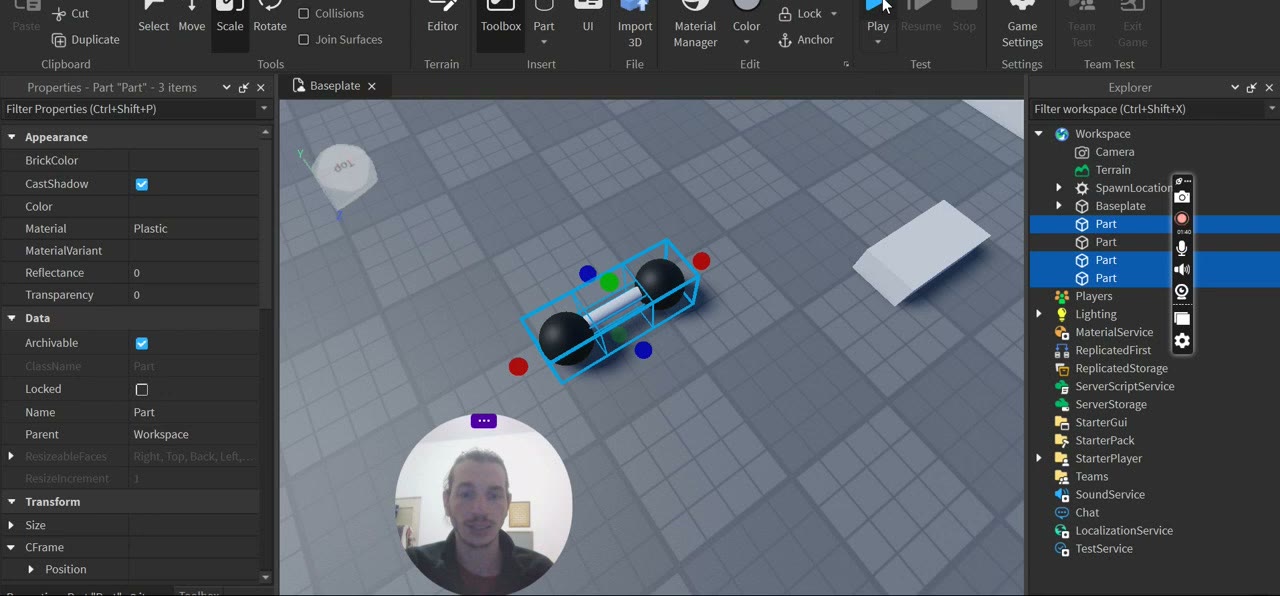Click the Anchor tool
The height and width of the screenshot is (596, 1280).
806,40
